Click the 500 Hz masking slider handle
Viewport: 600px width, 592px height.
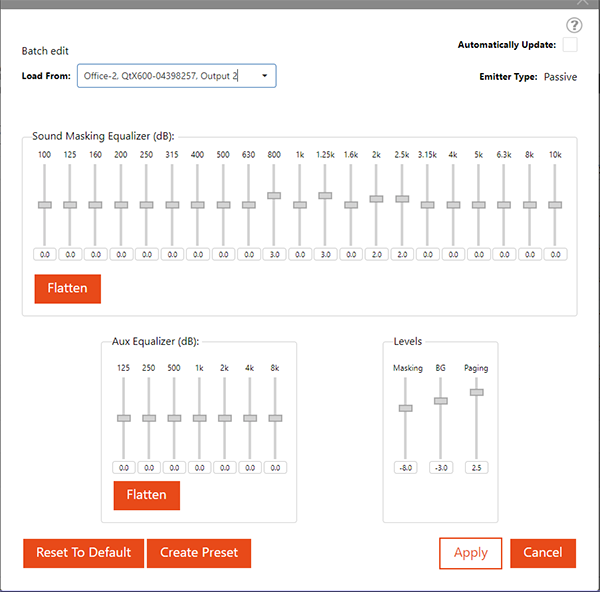point(223,205)
